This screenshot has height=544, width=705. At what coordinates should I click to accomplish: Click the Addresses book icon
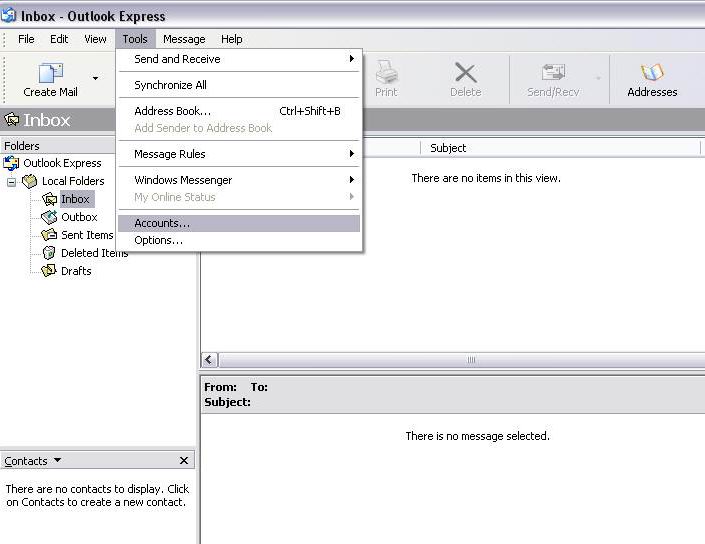pos(652,73)
